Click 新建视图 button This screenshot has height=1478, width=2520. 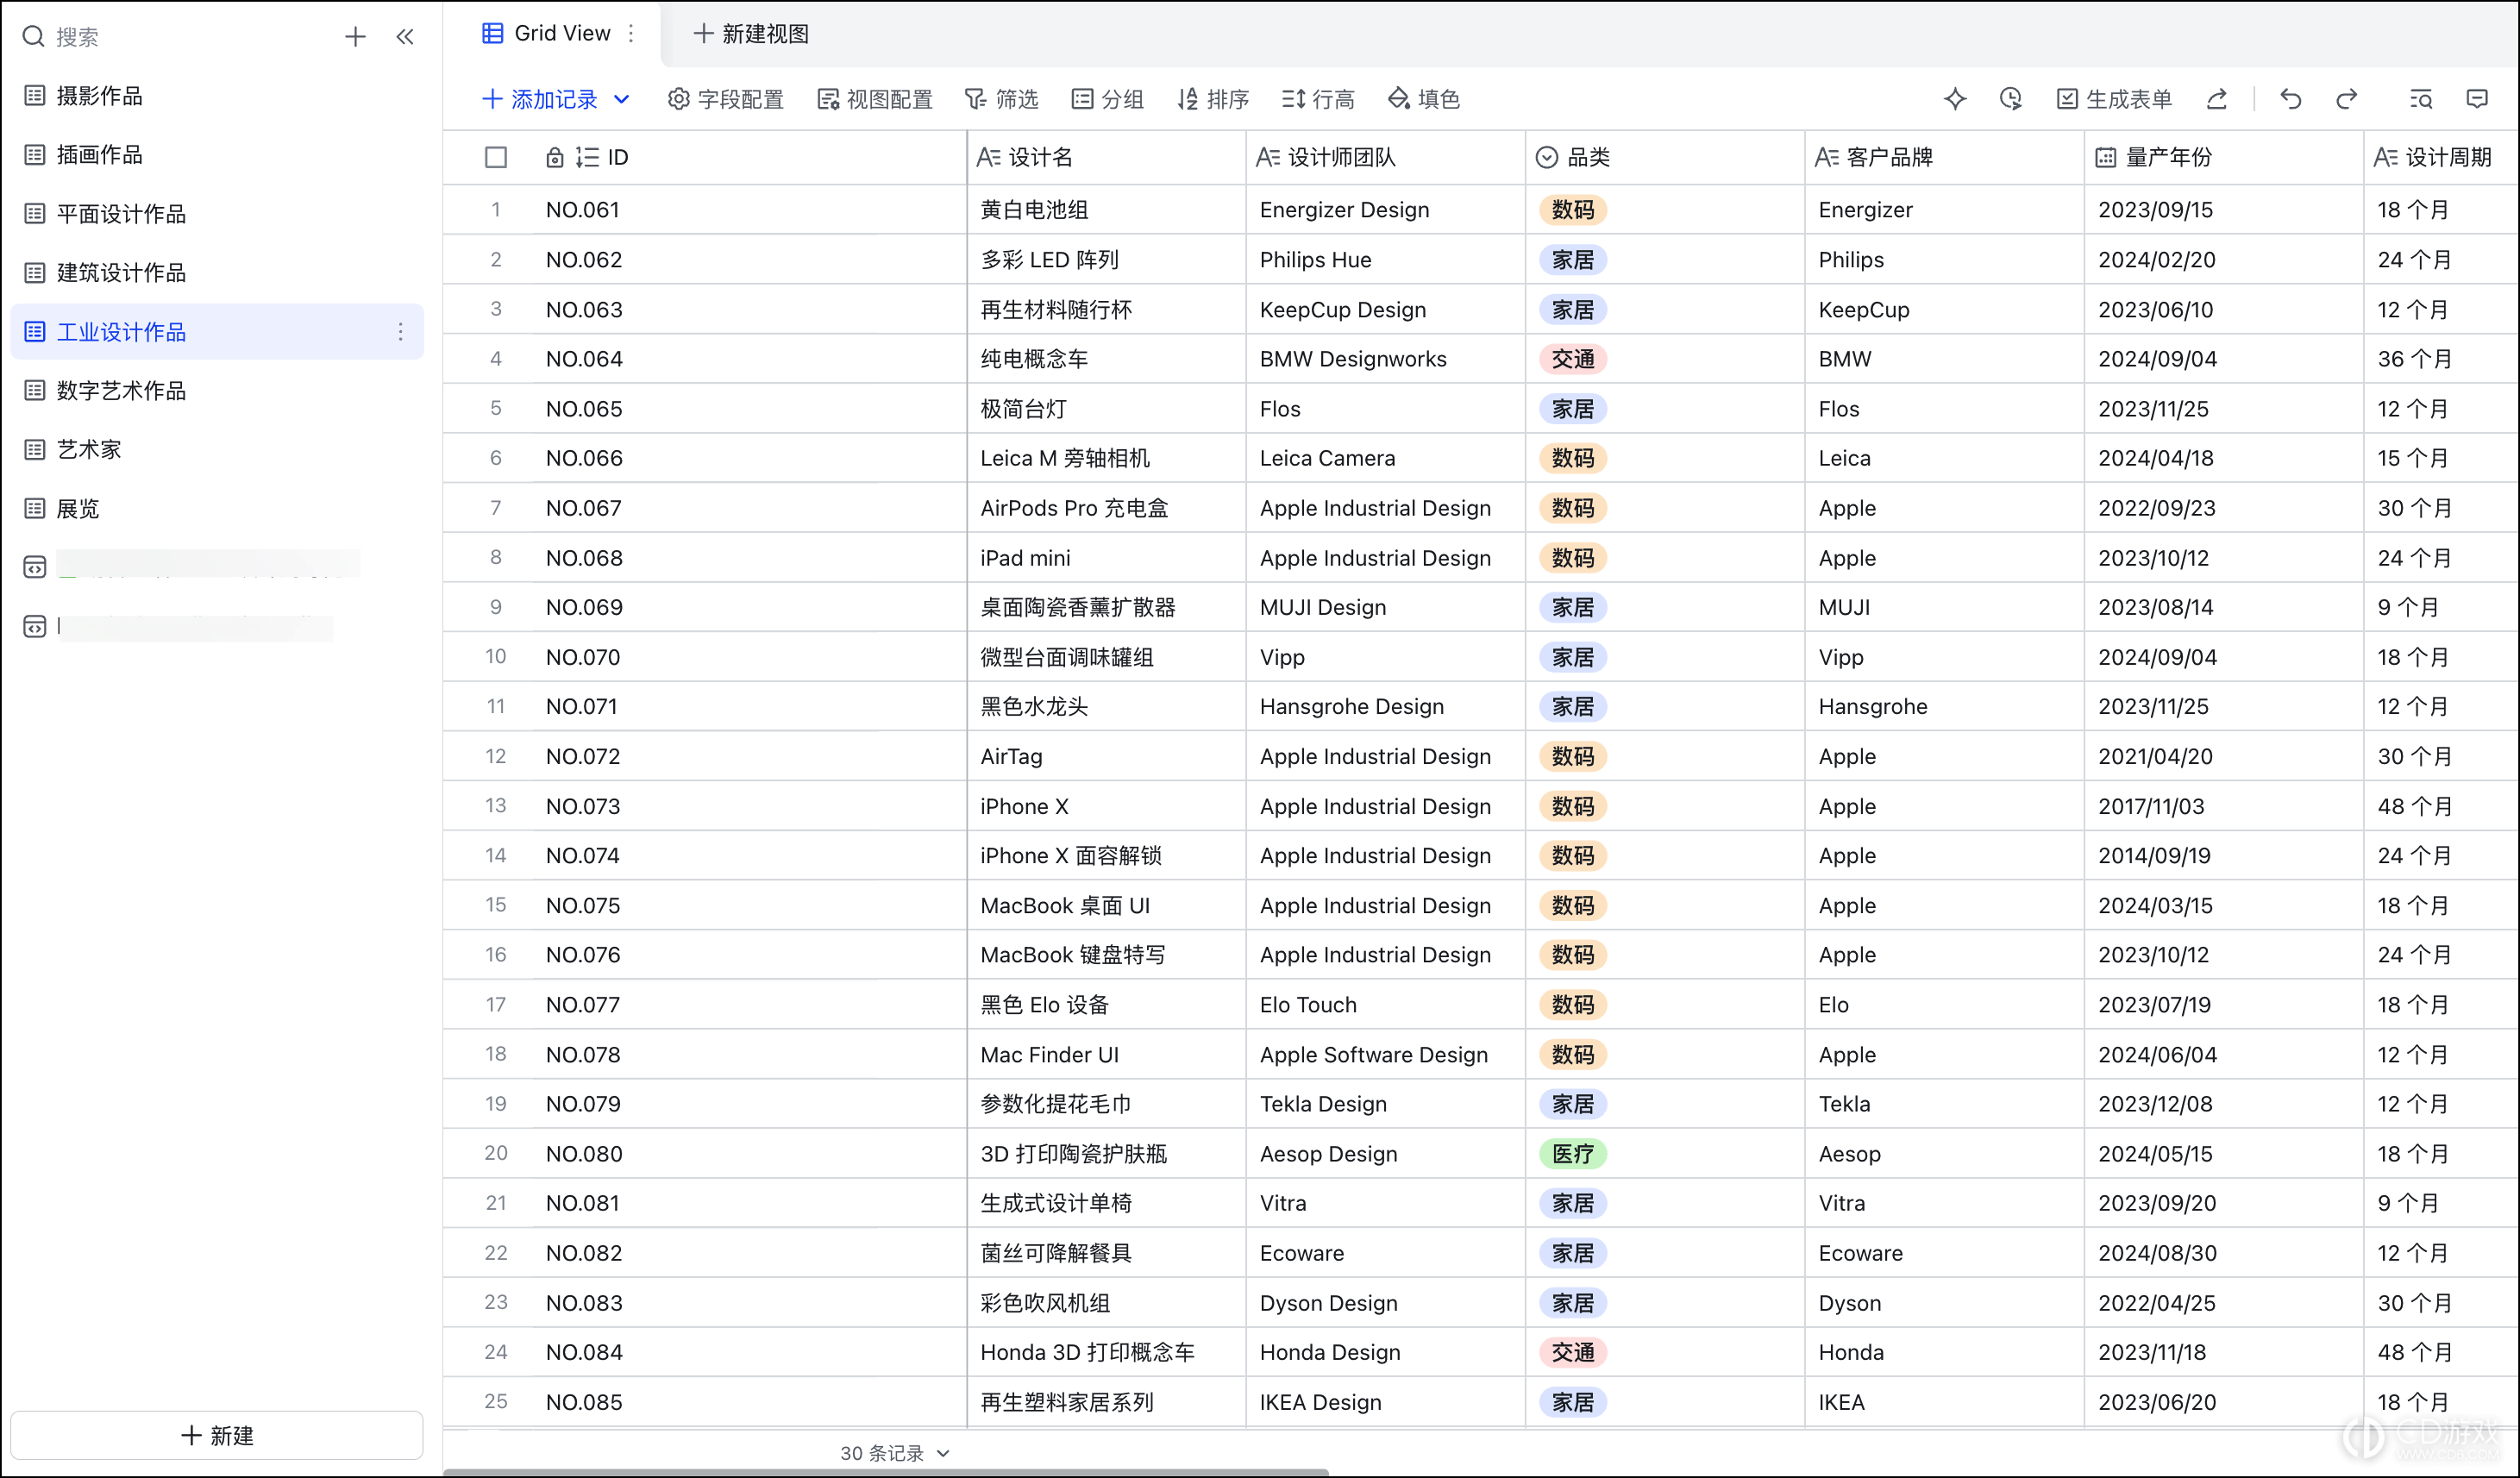[751, 33]
